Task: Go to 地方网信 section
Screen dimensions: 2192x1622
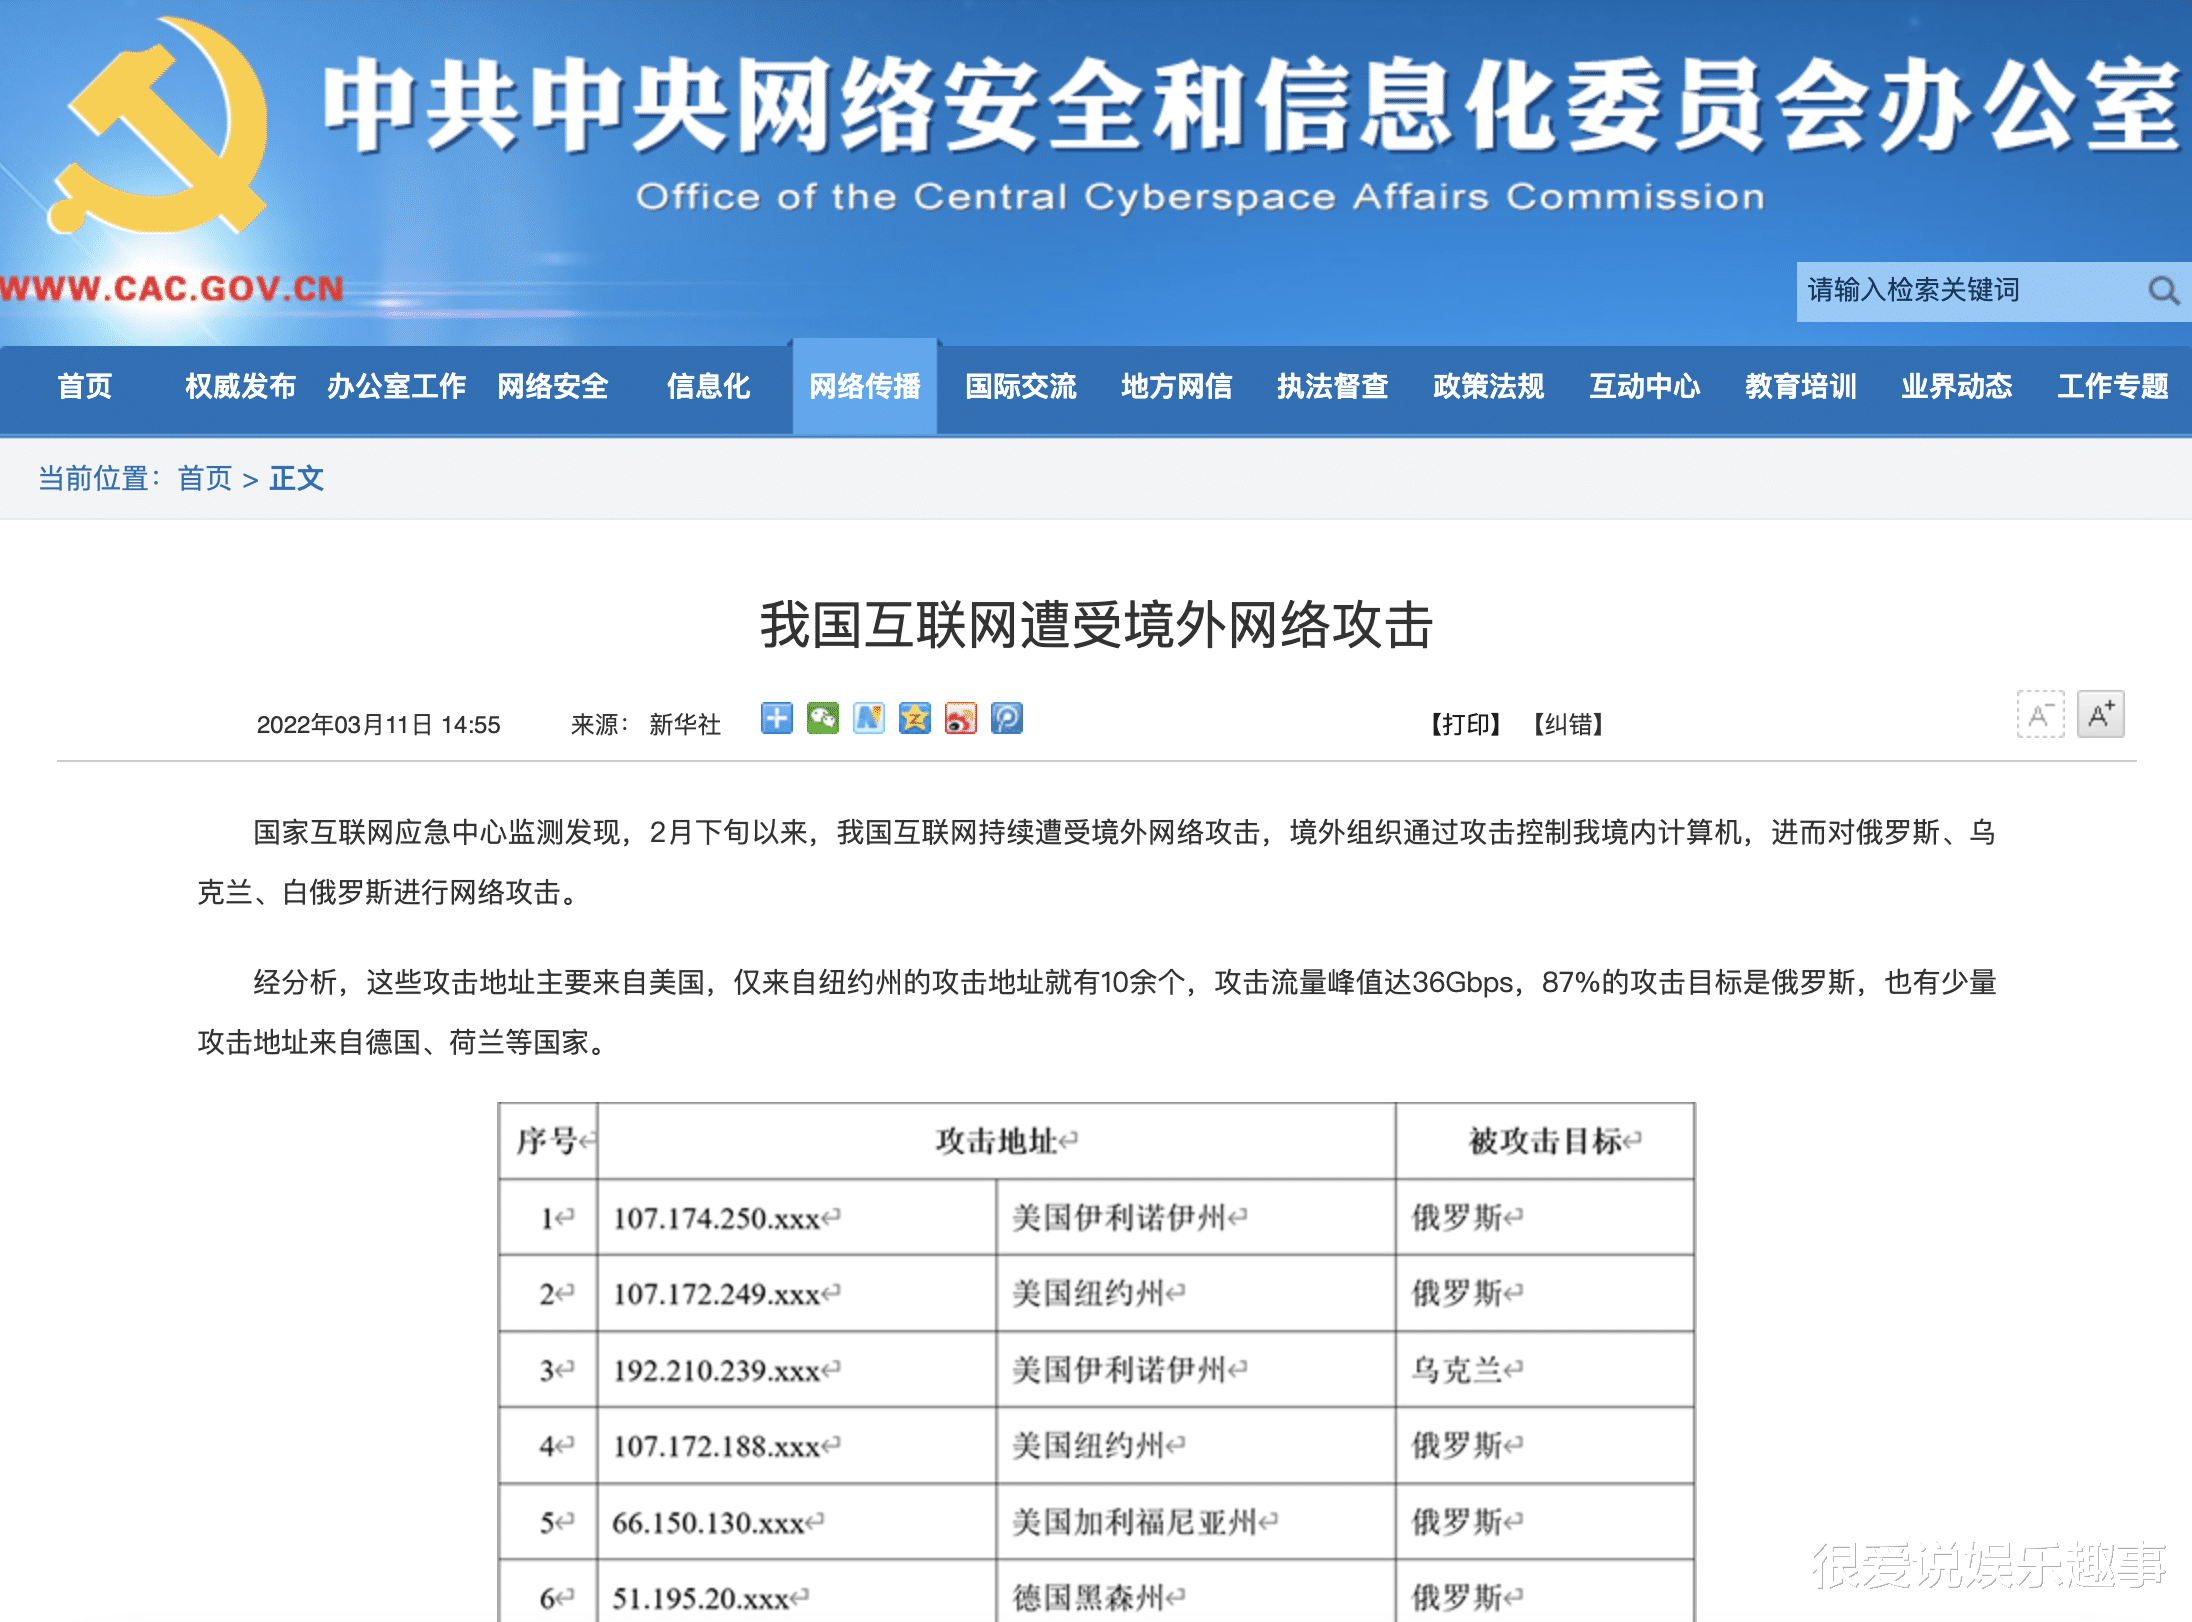Action: pos(1177,386)
